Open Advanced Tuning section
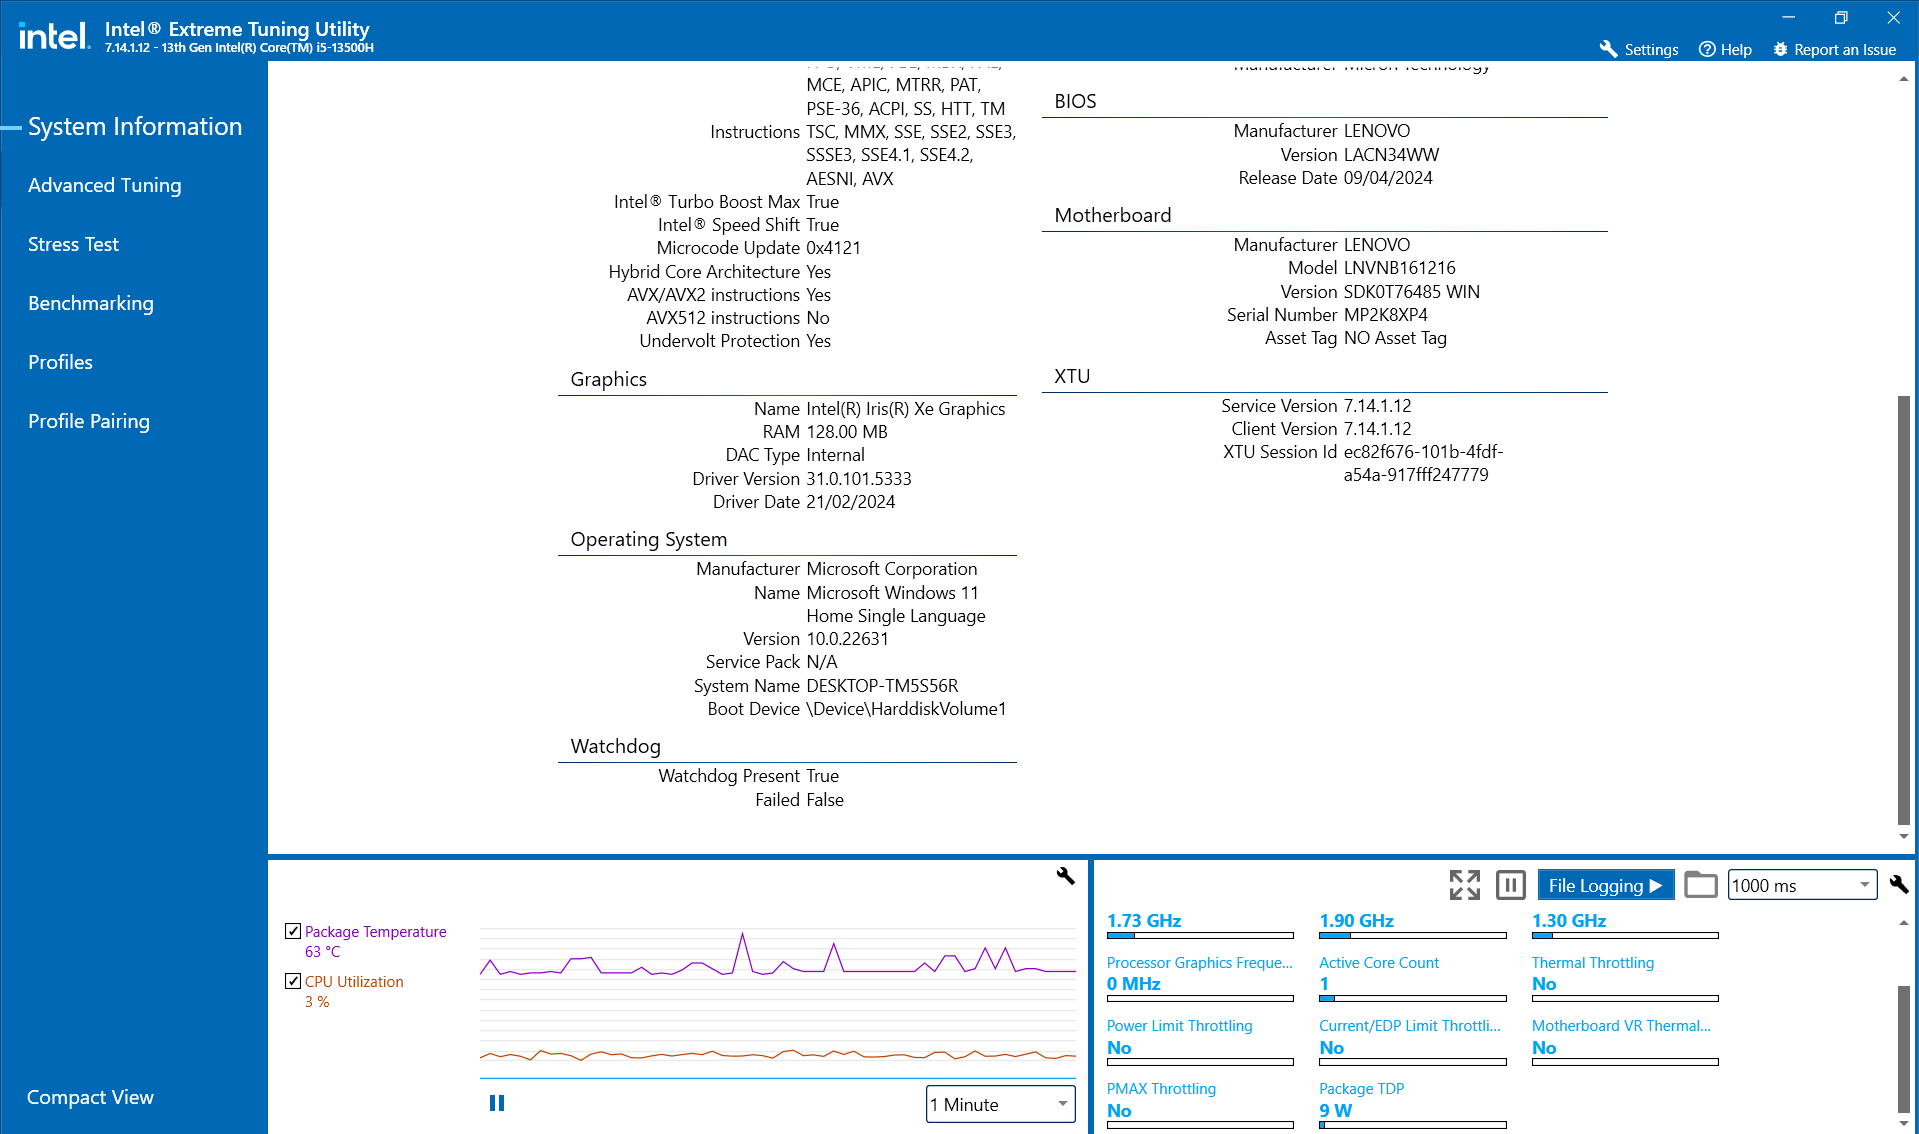The image size is (1919, 1134). click(x=105, y=185)
